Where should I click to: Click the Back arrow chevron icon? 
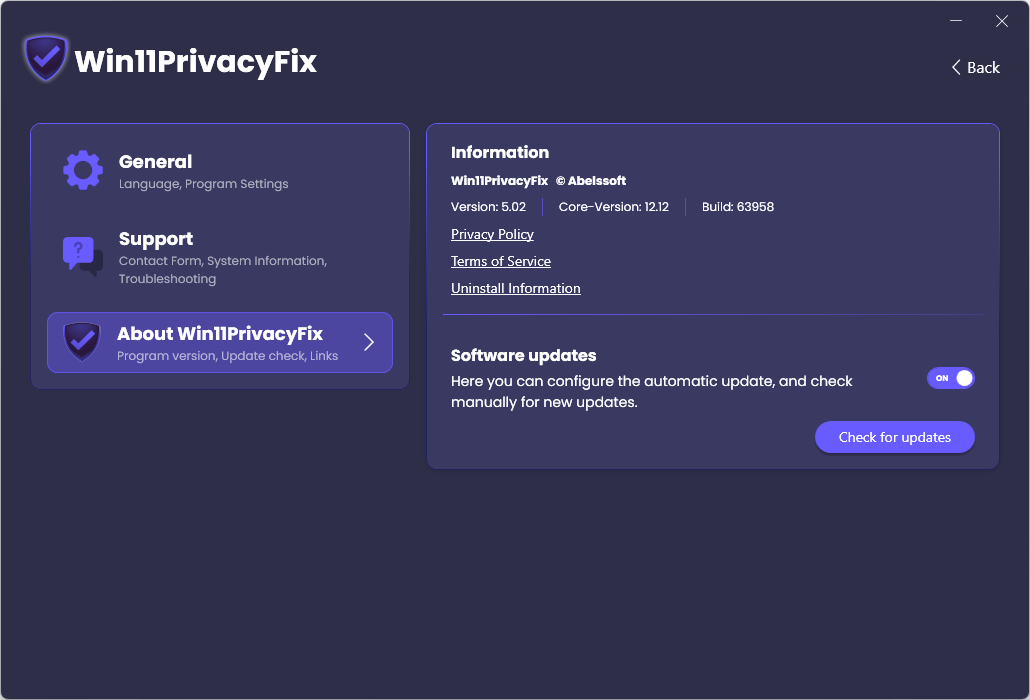956,68
